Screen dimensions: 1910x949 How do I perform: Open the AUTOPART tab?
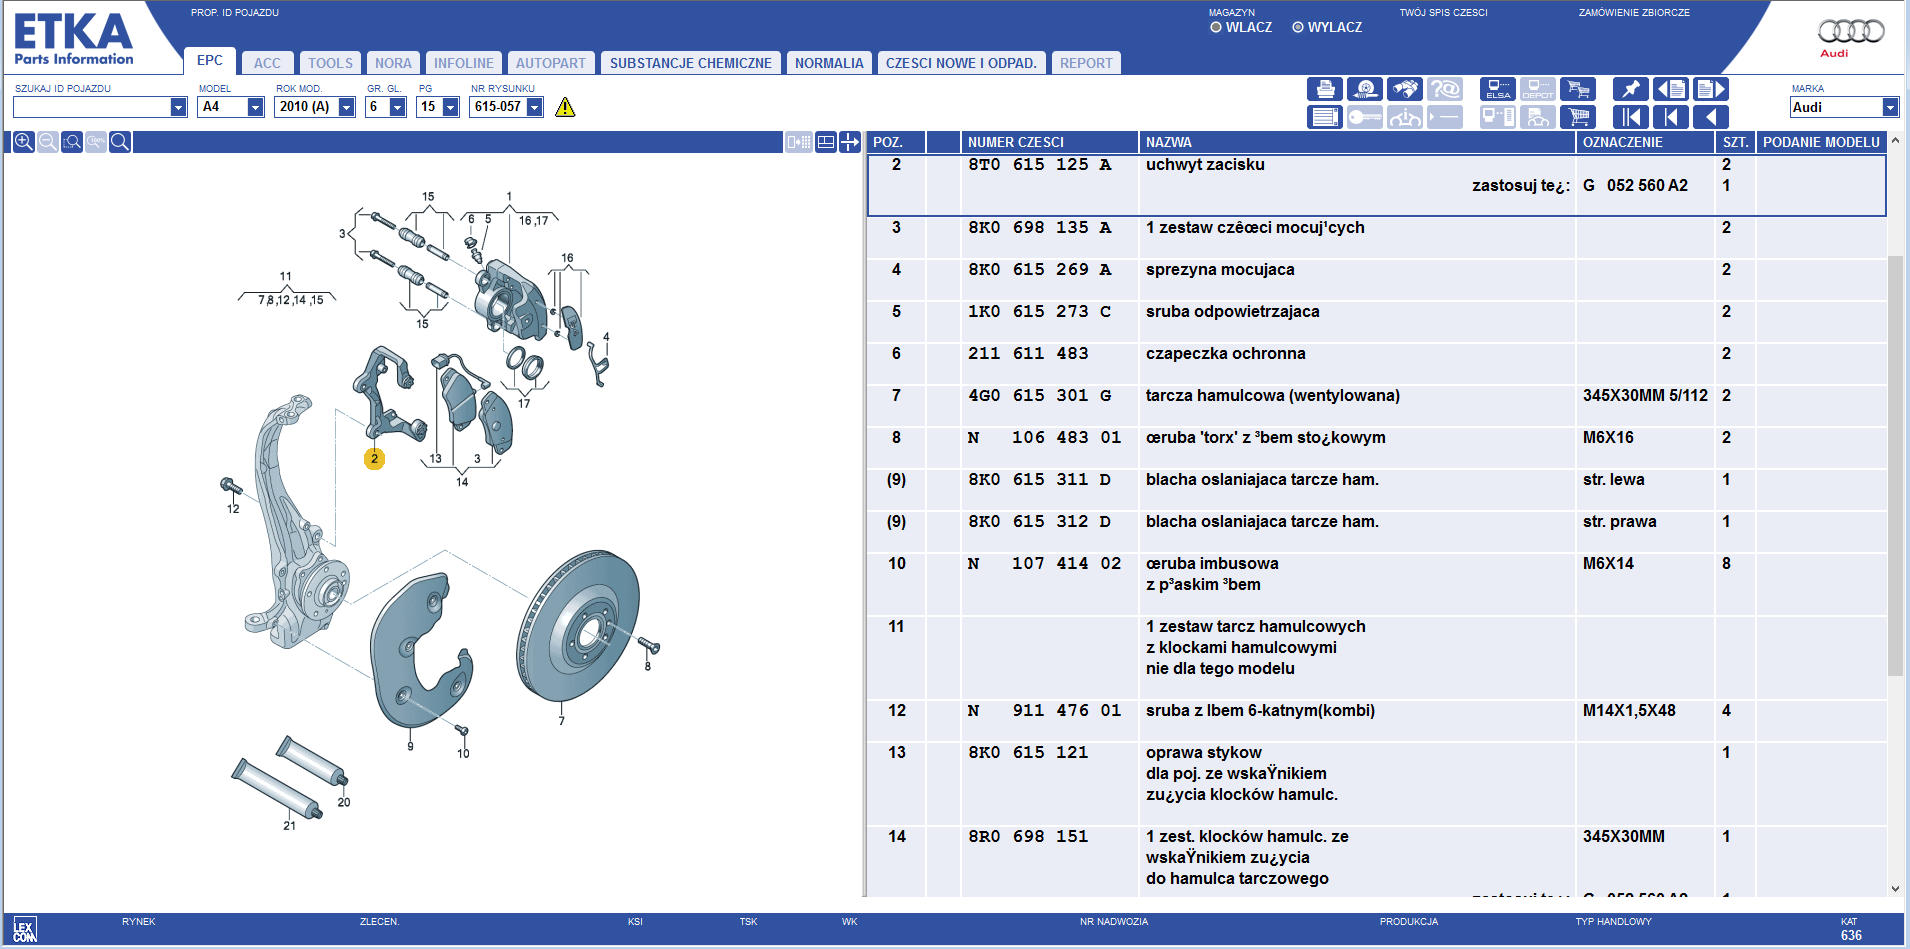click(551, 63)
